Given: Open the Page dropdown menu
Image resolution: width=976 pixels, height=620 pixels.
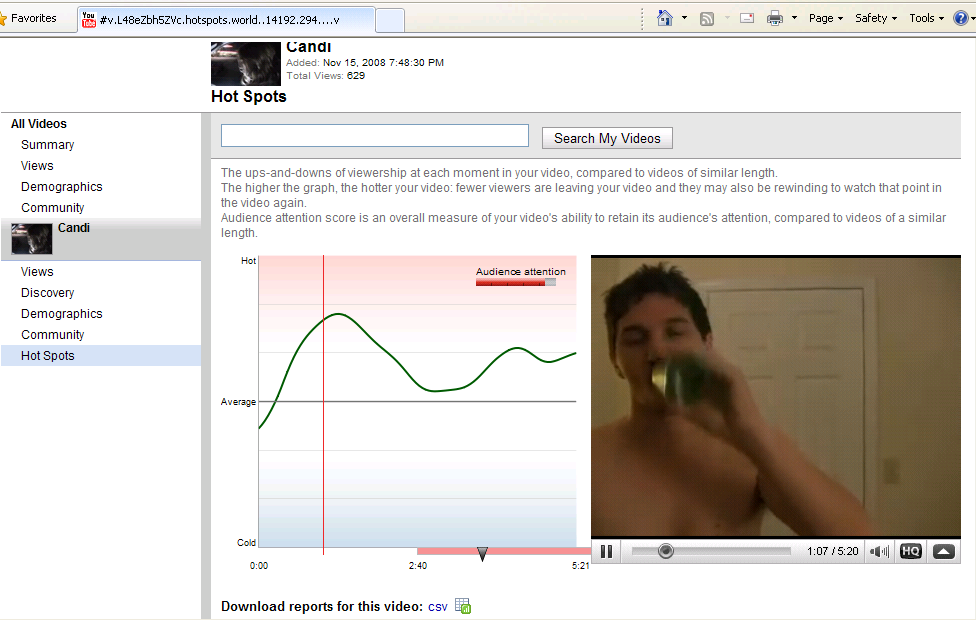Looking at the screenshot, I should (x=825, y=18).
